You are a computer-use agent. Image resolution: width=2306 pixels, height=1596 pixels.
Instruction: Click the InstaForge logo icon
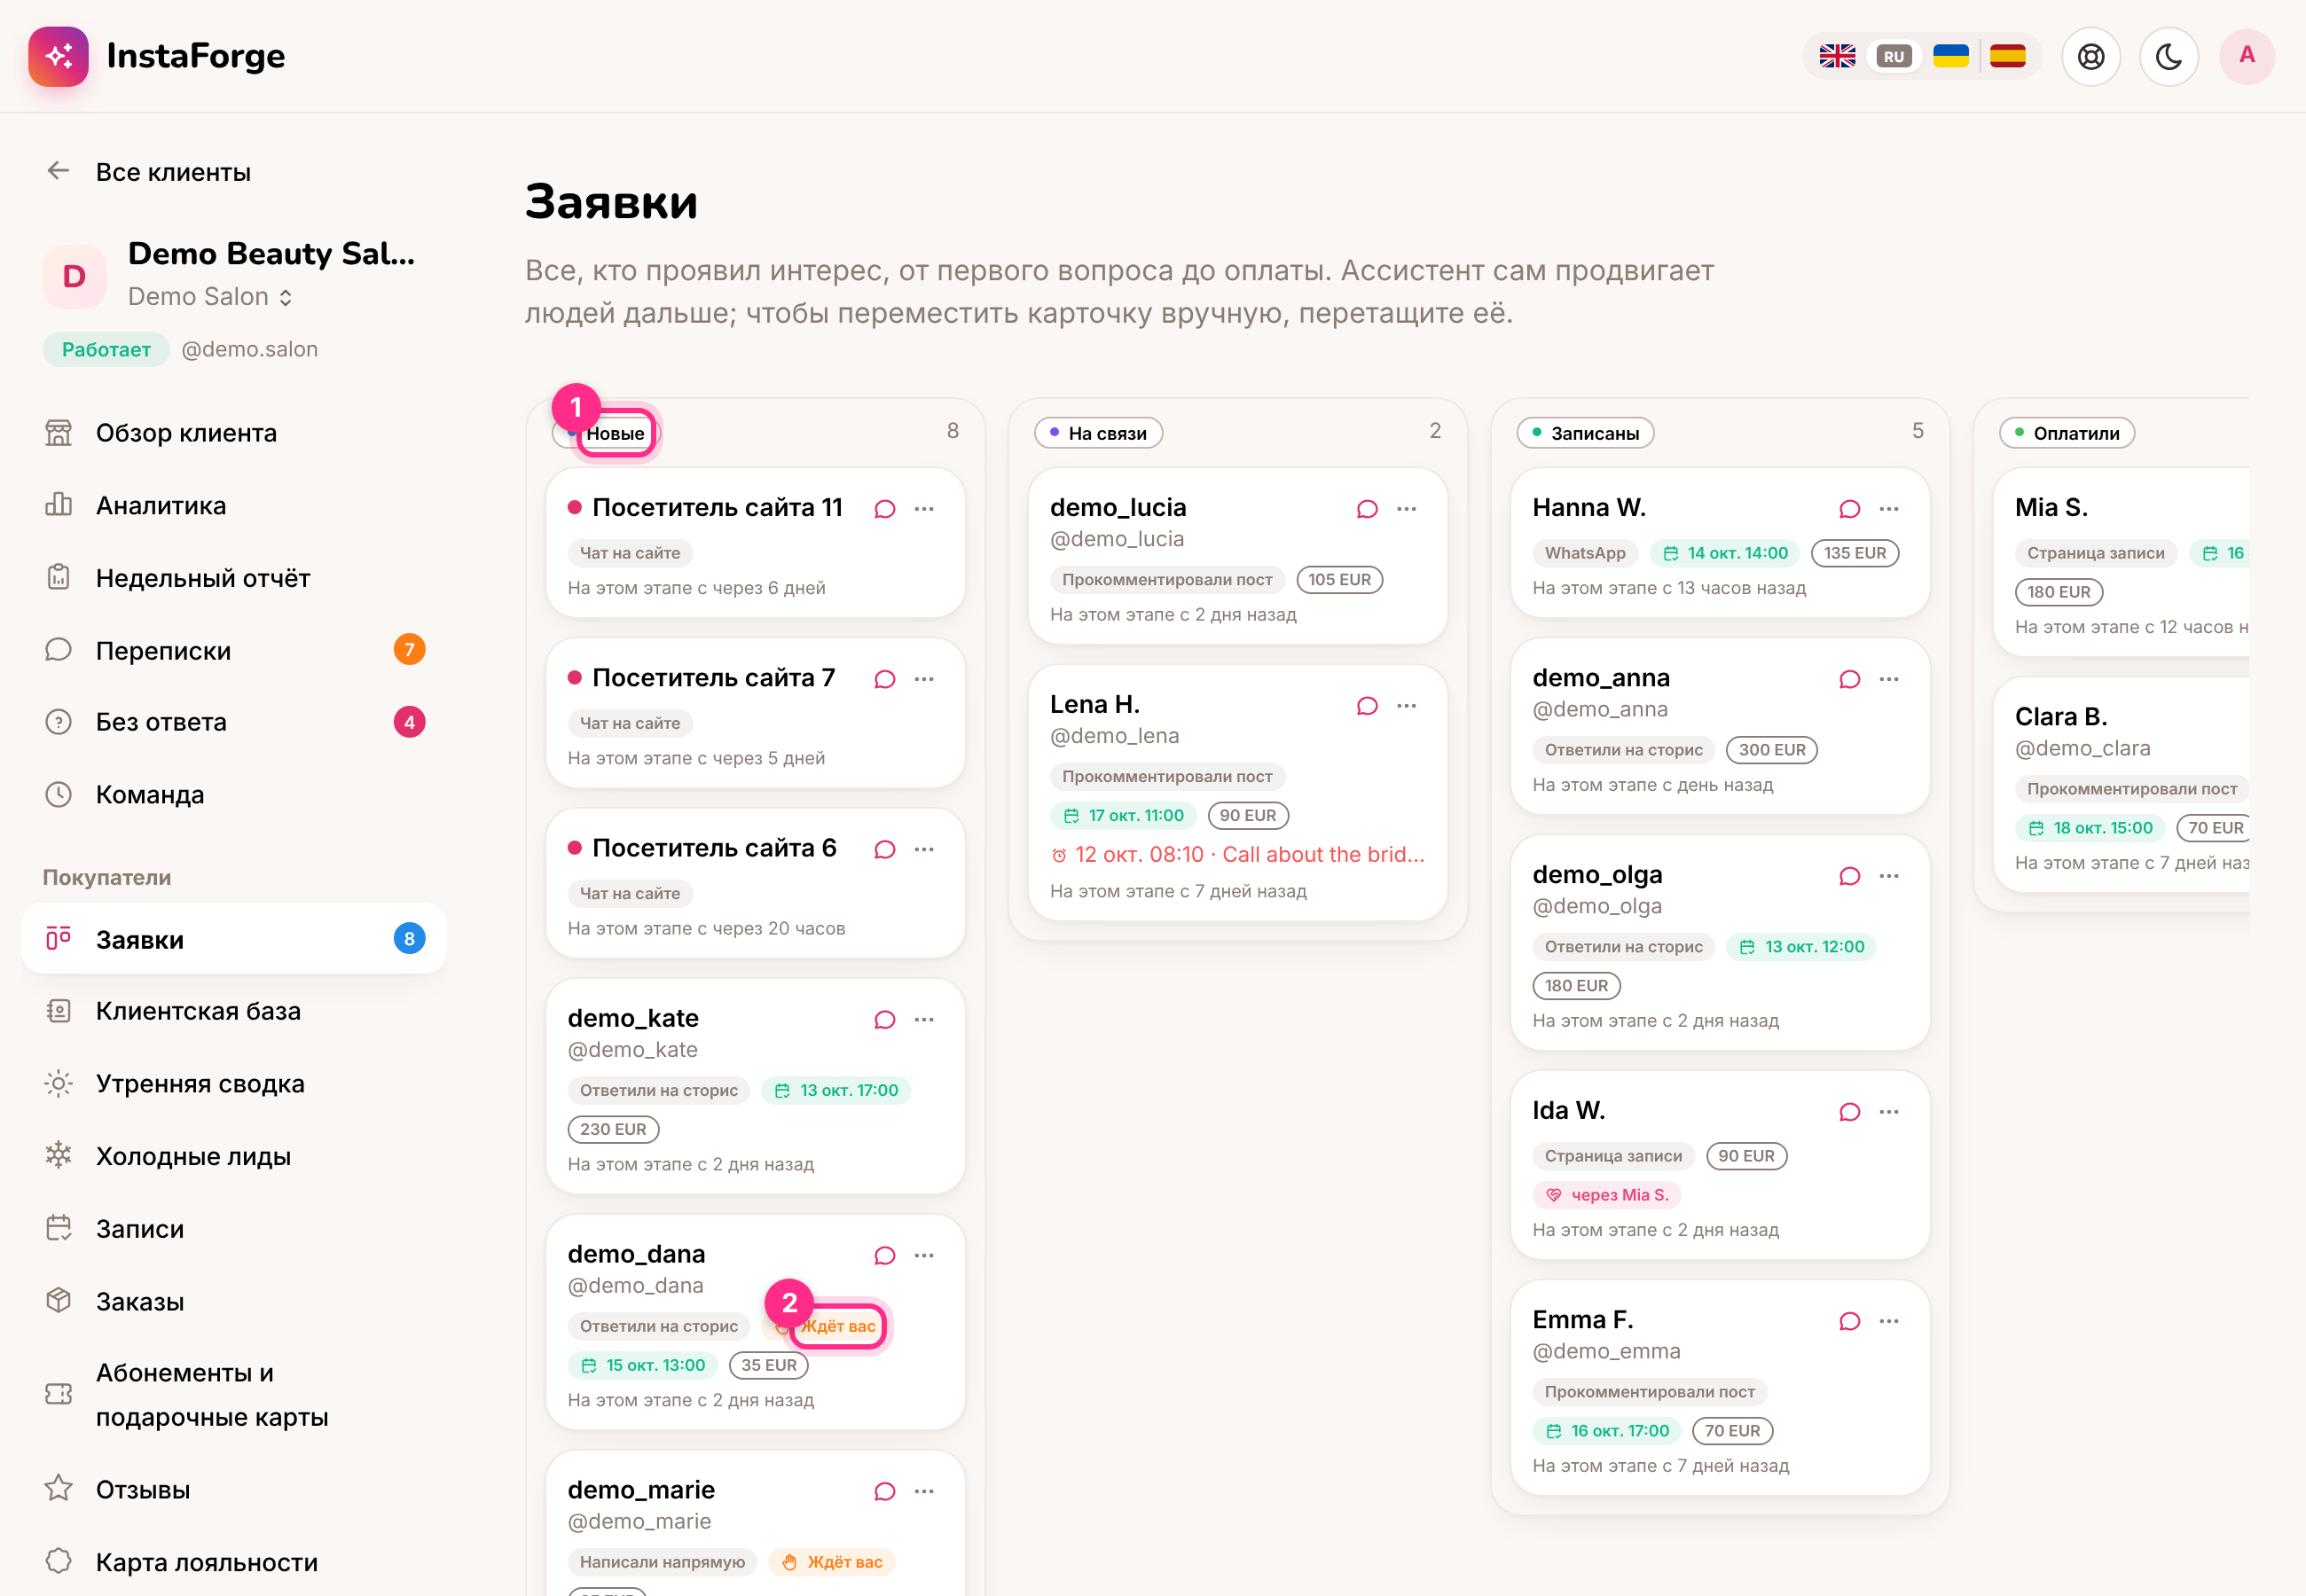tap(58, 56)
